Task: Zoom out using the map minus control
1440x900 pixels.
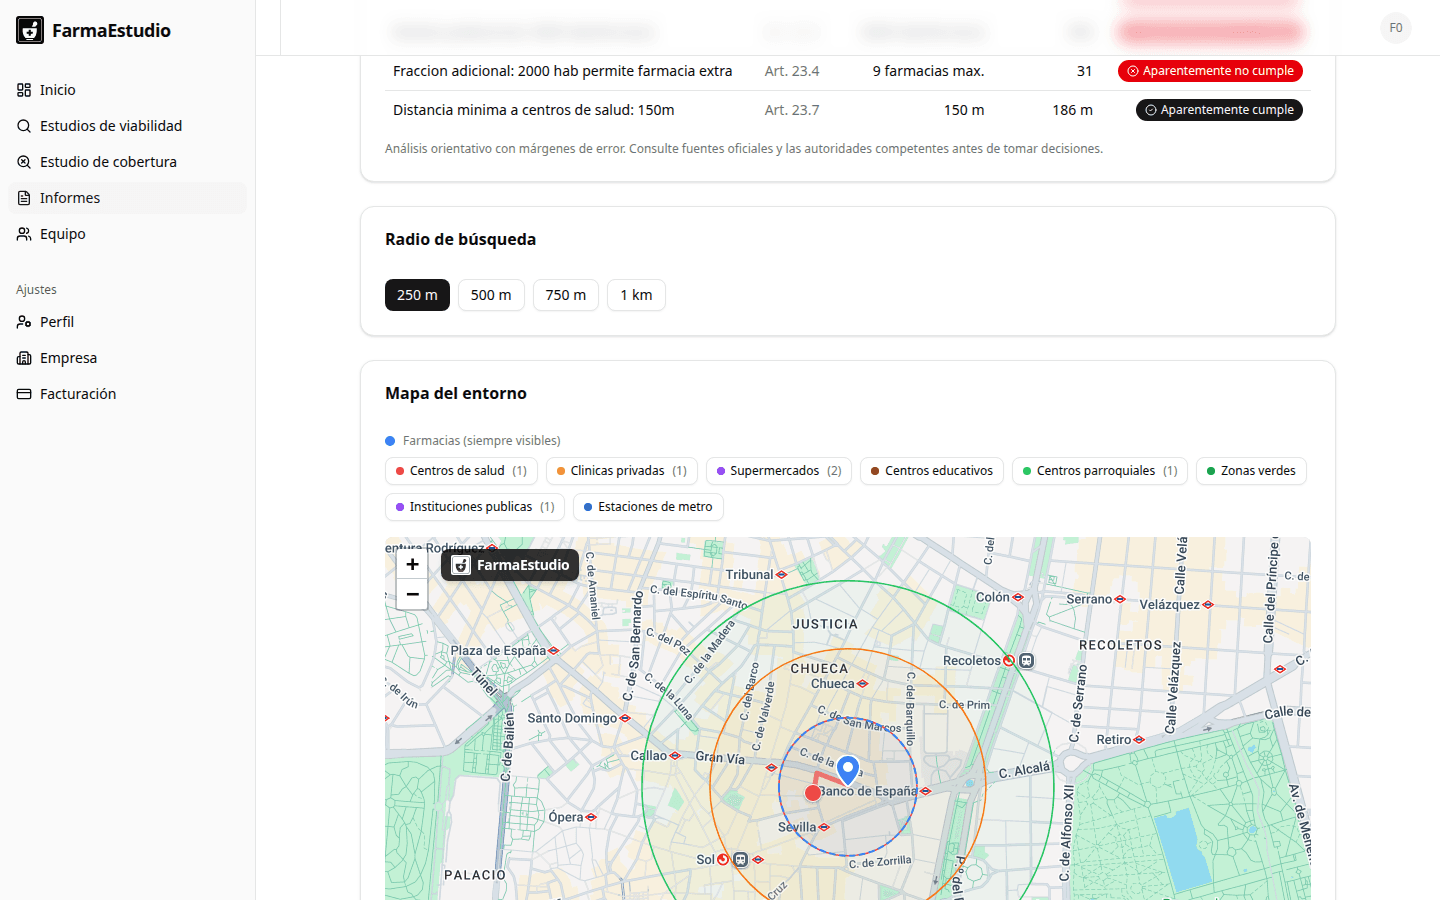Action: pos(412,594)
